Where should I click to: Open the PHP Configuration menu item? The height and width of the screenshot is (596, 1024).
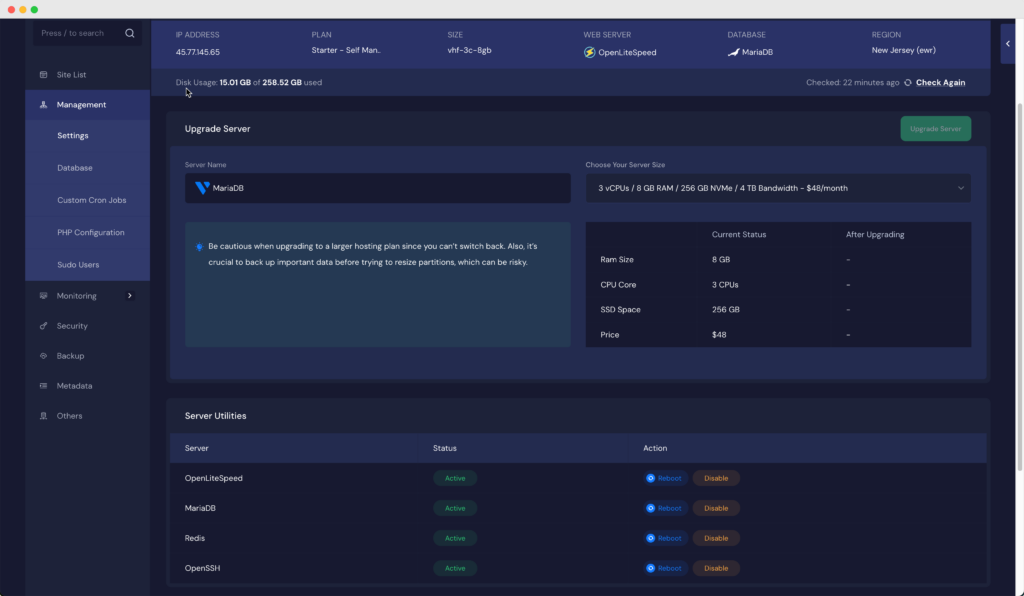(91, 233)
